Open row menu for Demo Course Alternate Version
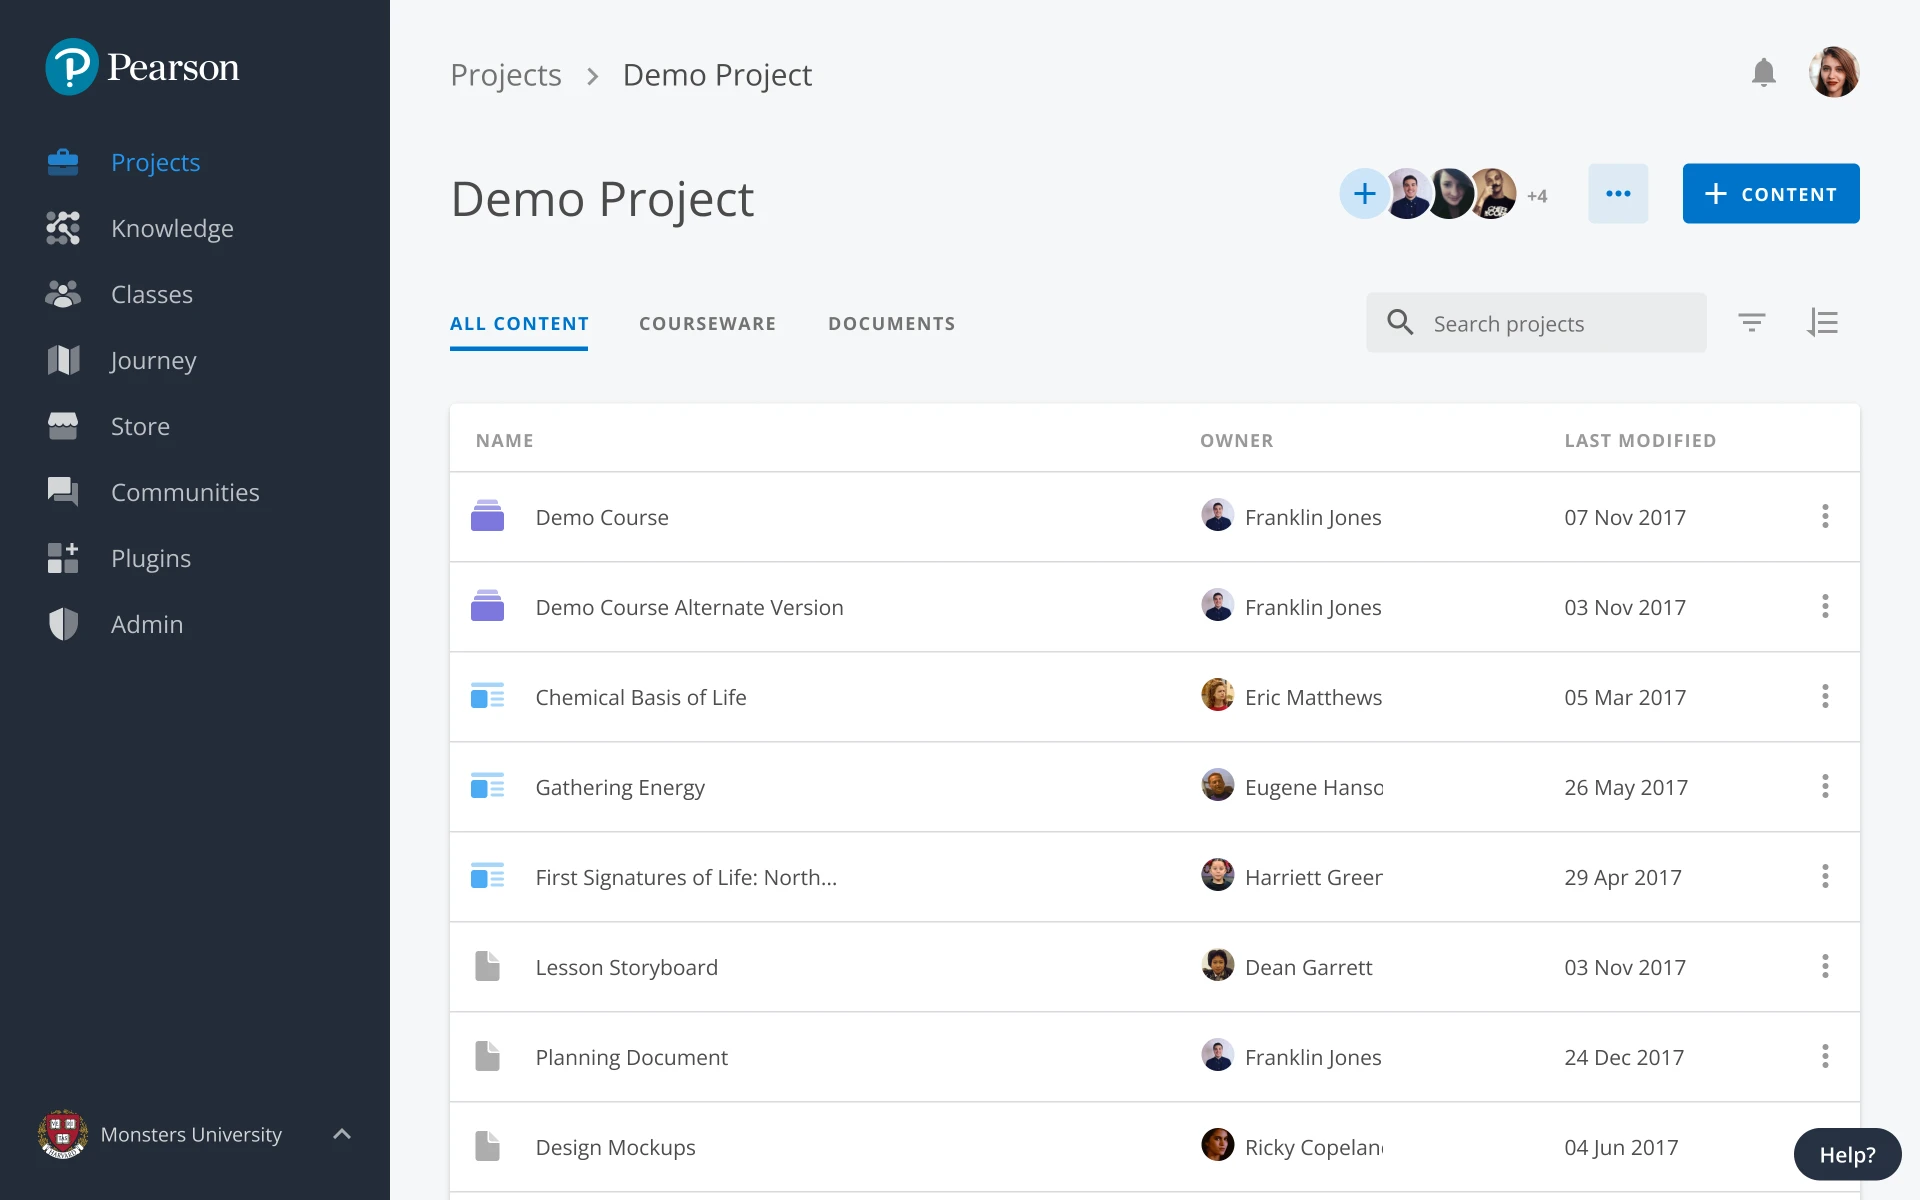 (1825, 606)
